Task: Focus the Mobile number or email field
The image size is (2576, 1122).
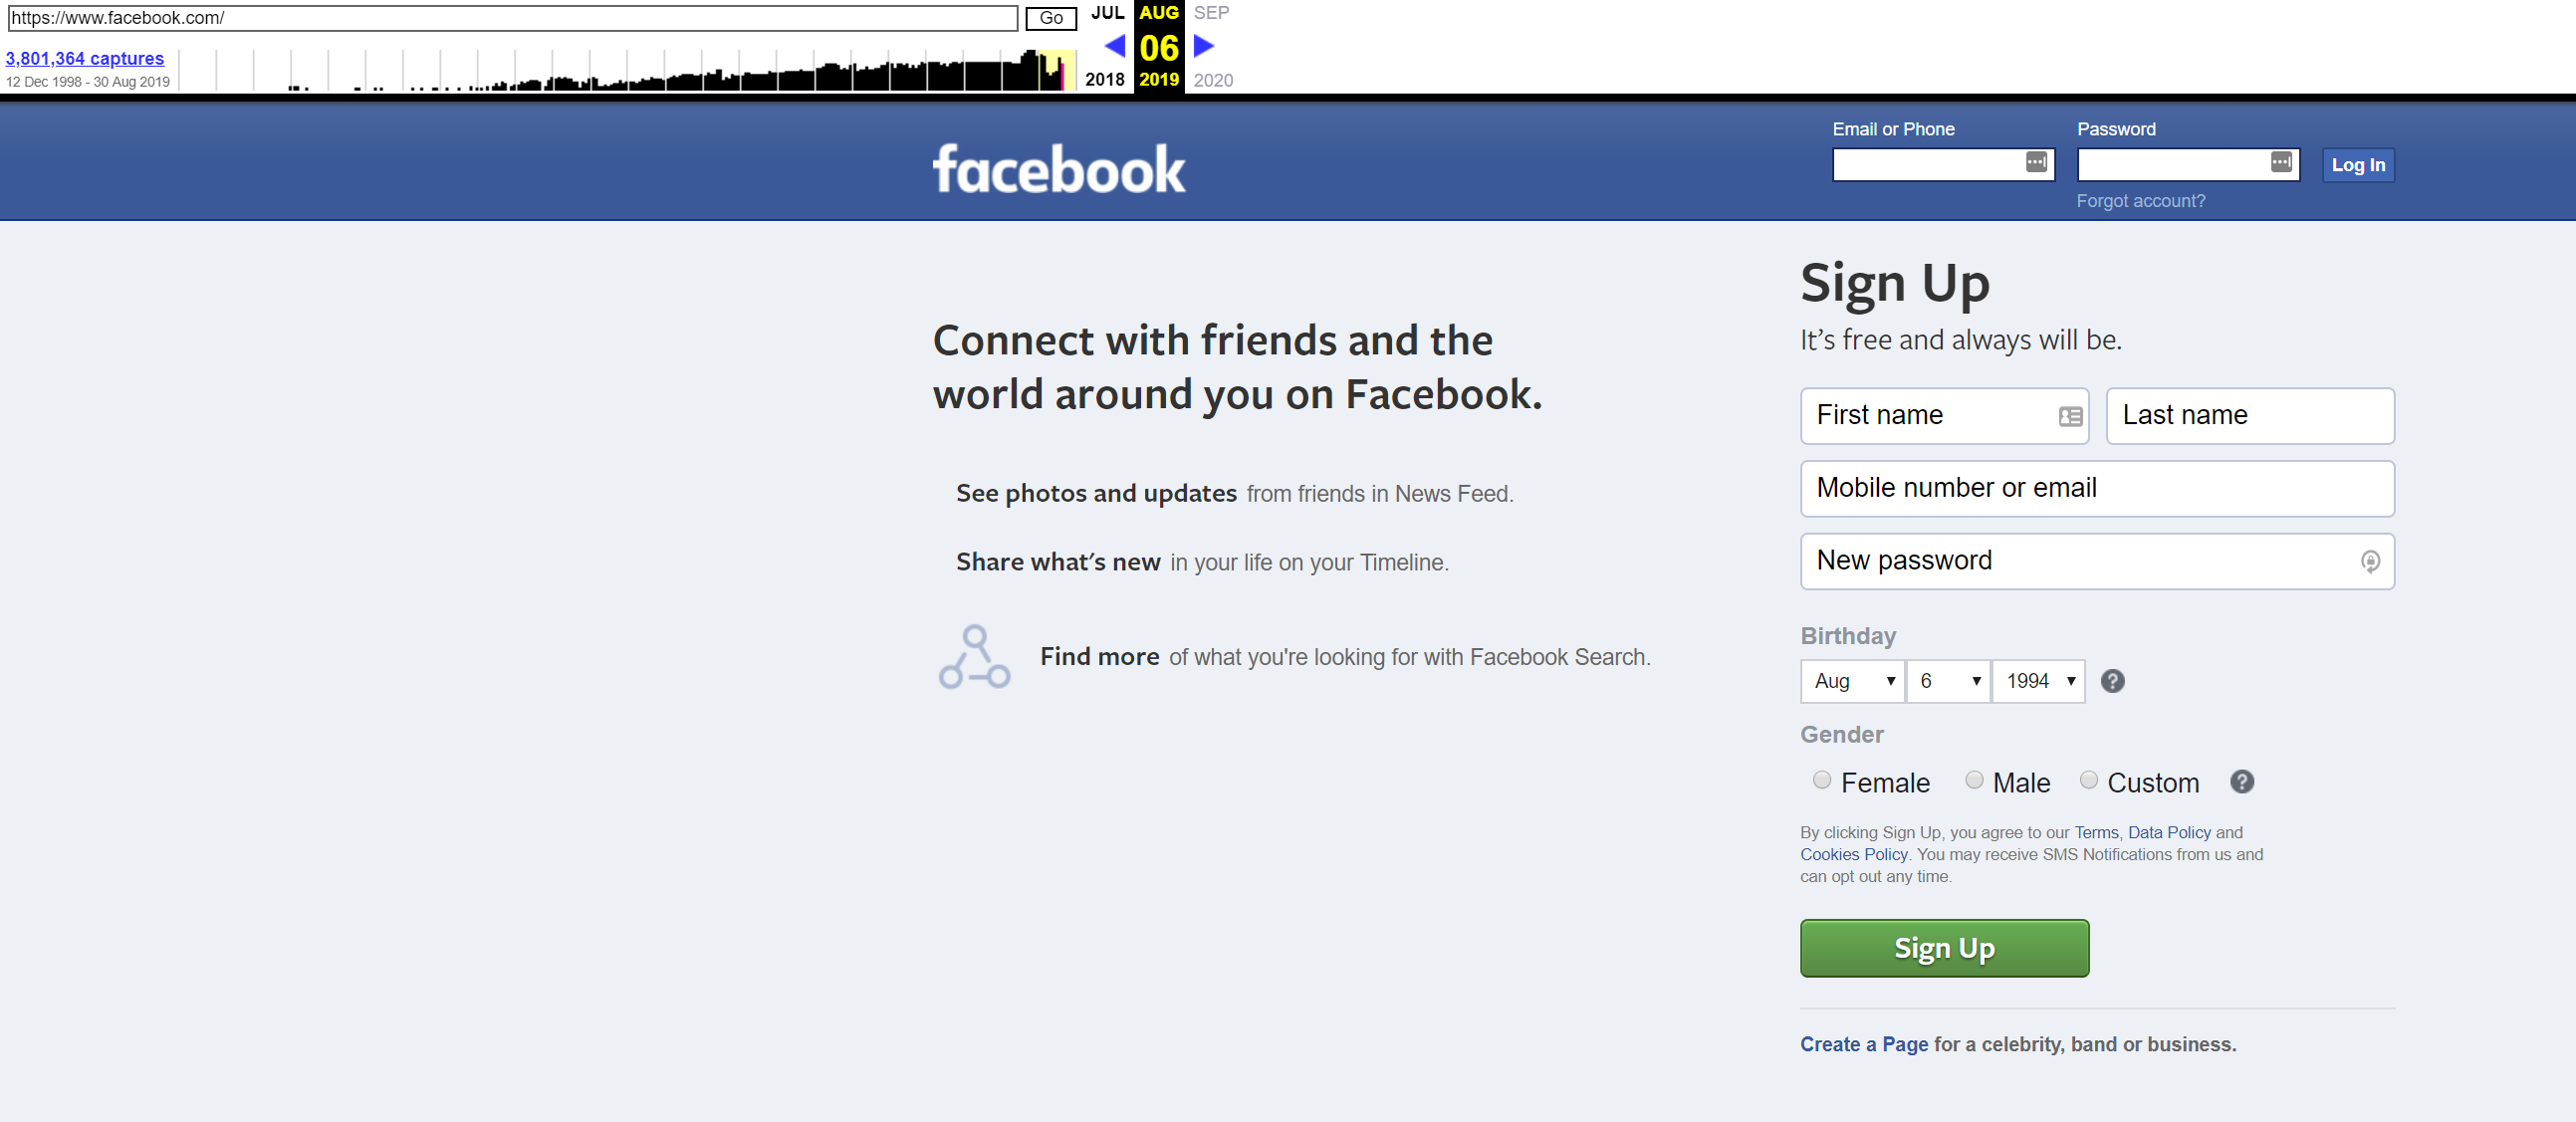Action: (x=2097, y=489)
